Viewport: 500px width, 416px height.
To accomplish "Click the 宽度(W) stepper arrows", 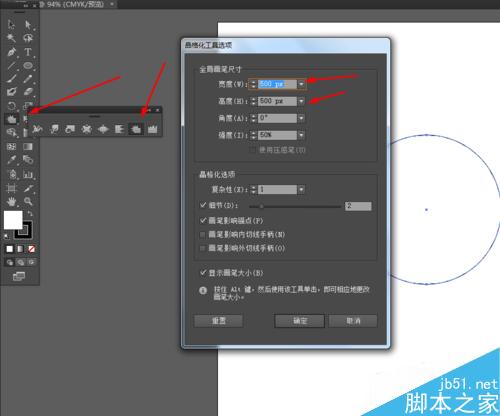I will pyautogui.click(x=253, y=84).
